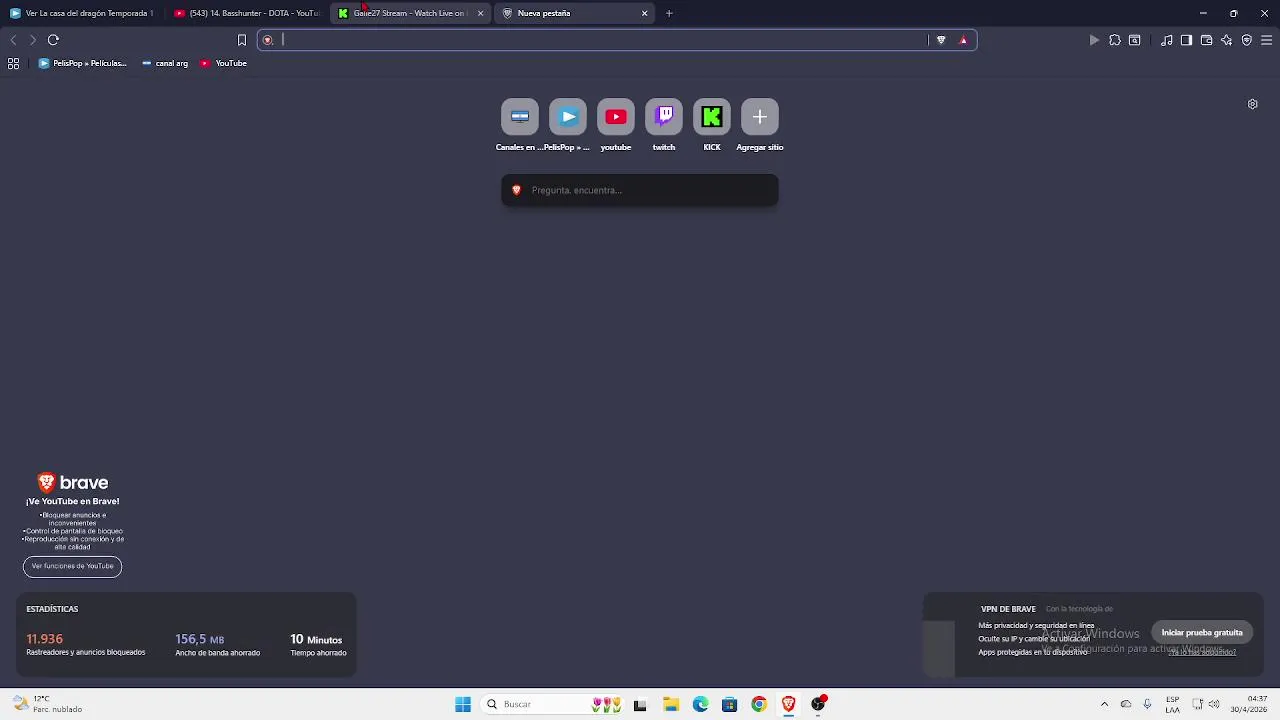This screenshot has height=720, width=1280.
Task: Open YouTube bookmark in bookmarks bar
Action: [223, 63]
